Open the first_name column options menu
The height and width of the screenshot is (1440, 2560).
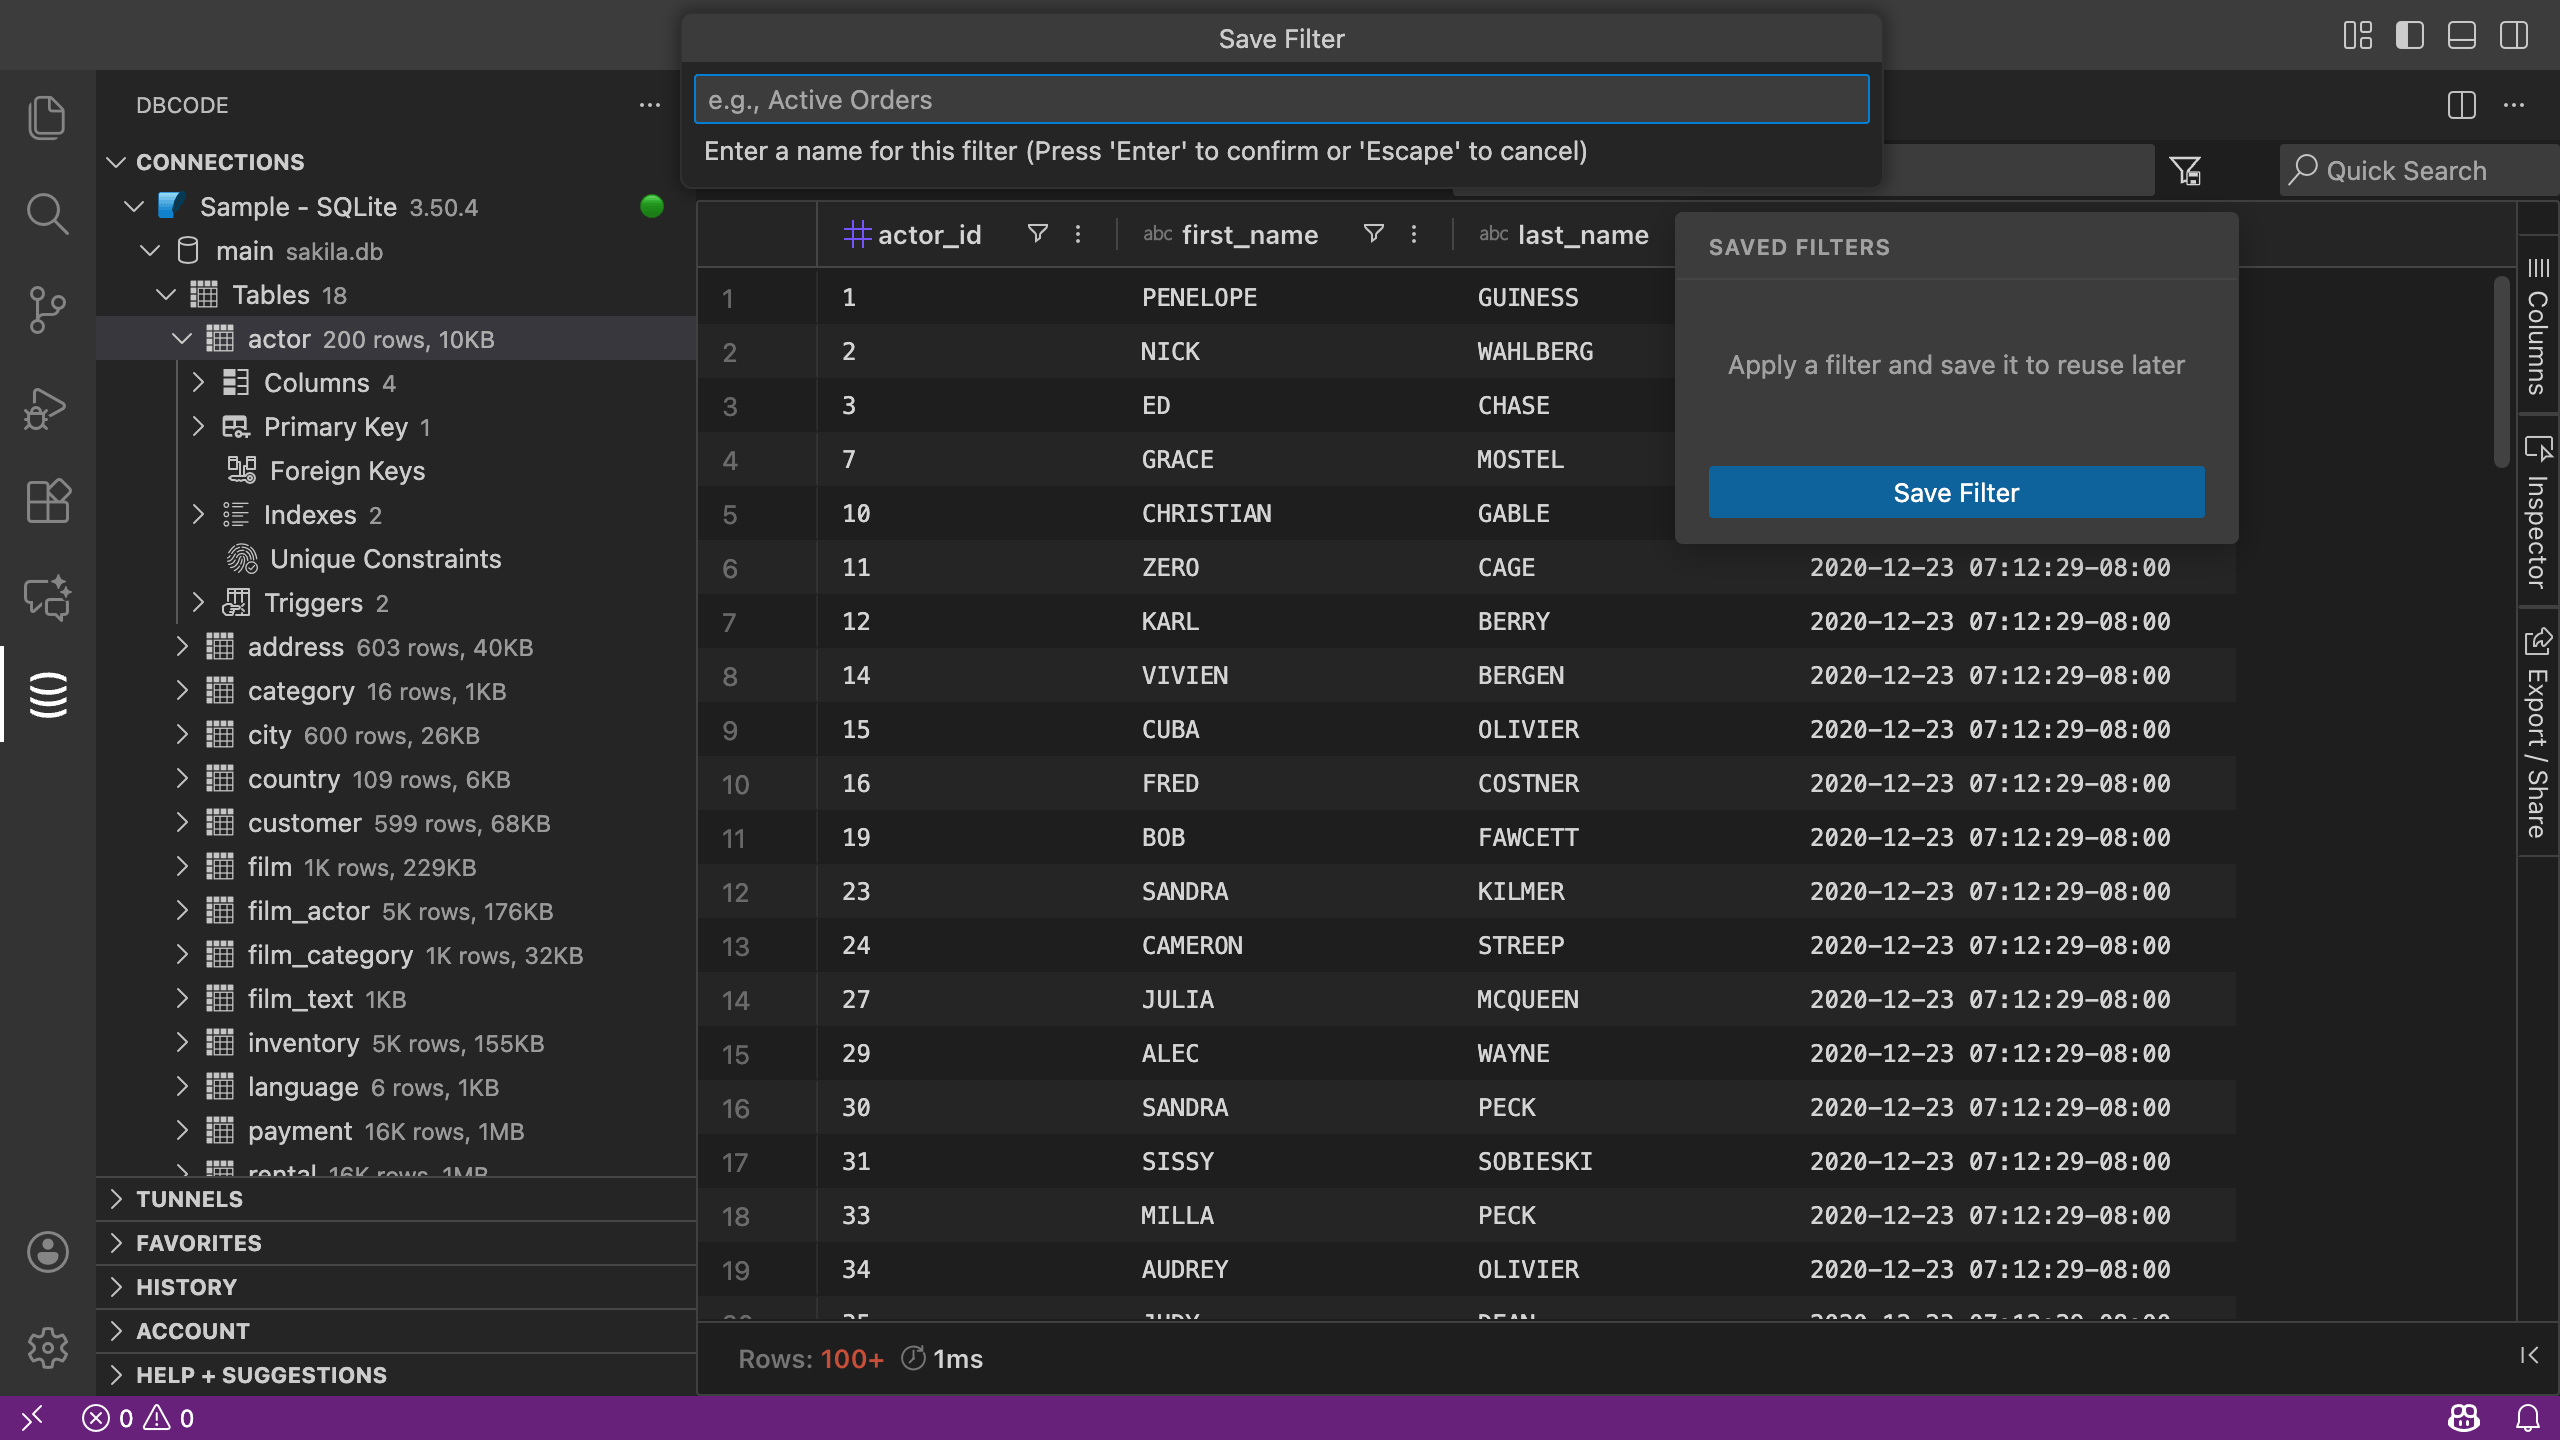(1413, 234)
